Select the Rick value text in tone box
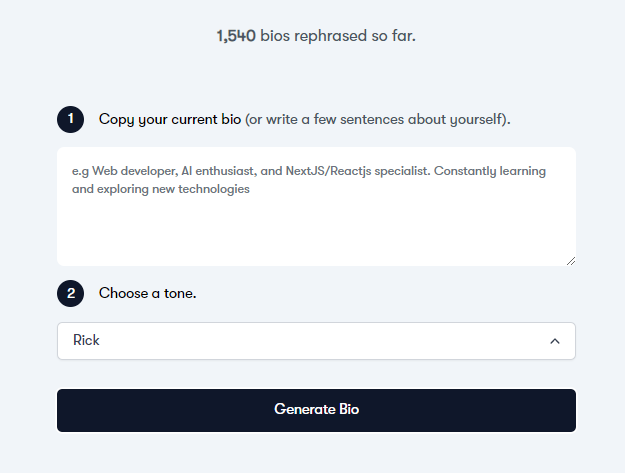Image resolution: width=625 pixels, height=473 pixels. pos(86,340)
